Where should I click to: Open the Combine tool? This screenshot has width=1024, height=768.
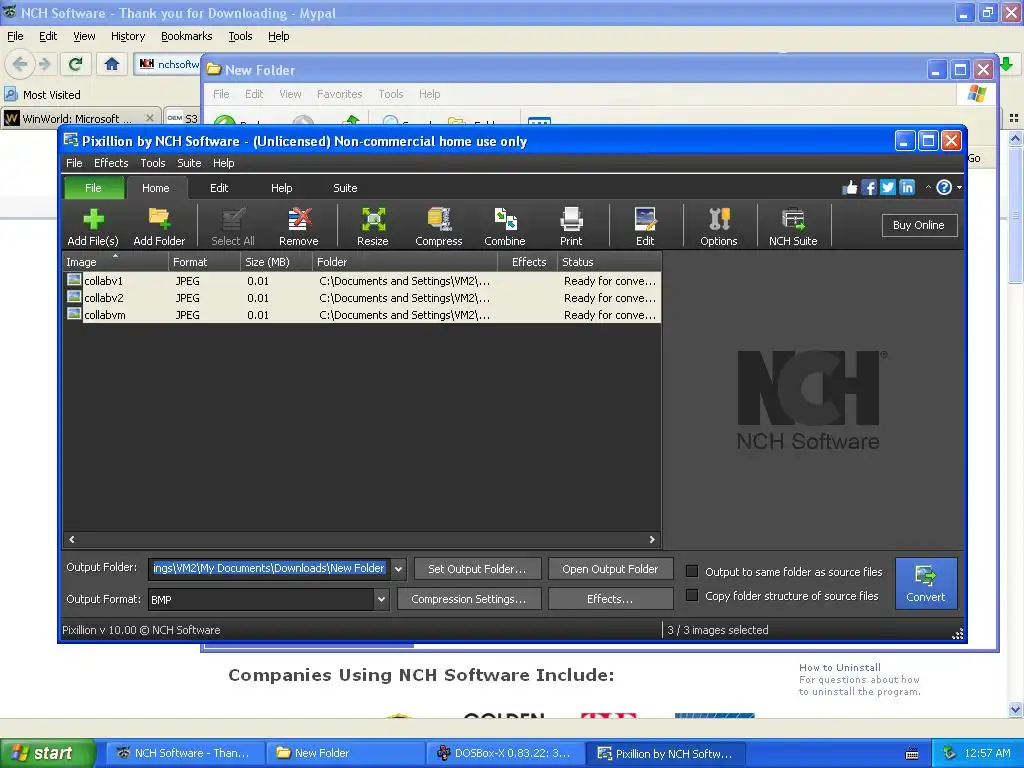(x=505, y=226)
